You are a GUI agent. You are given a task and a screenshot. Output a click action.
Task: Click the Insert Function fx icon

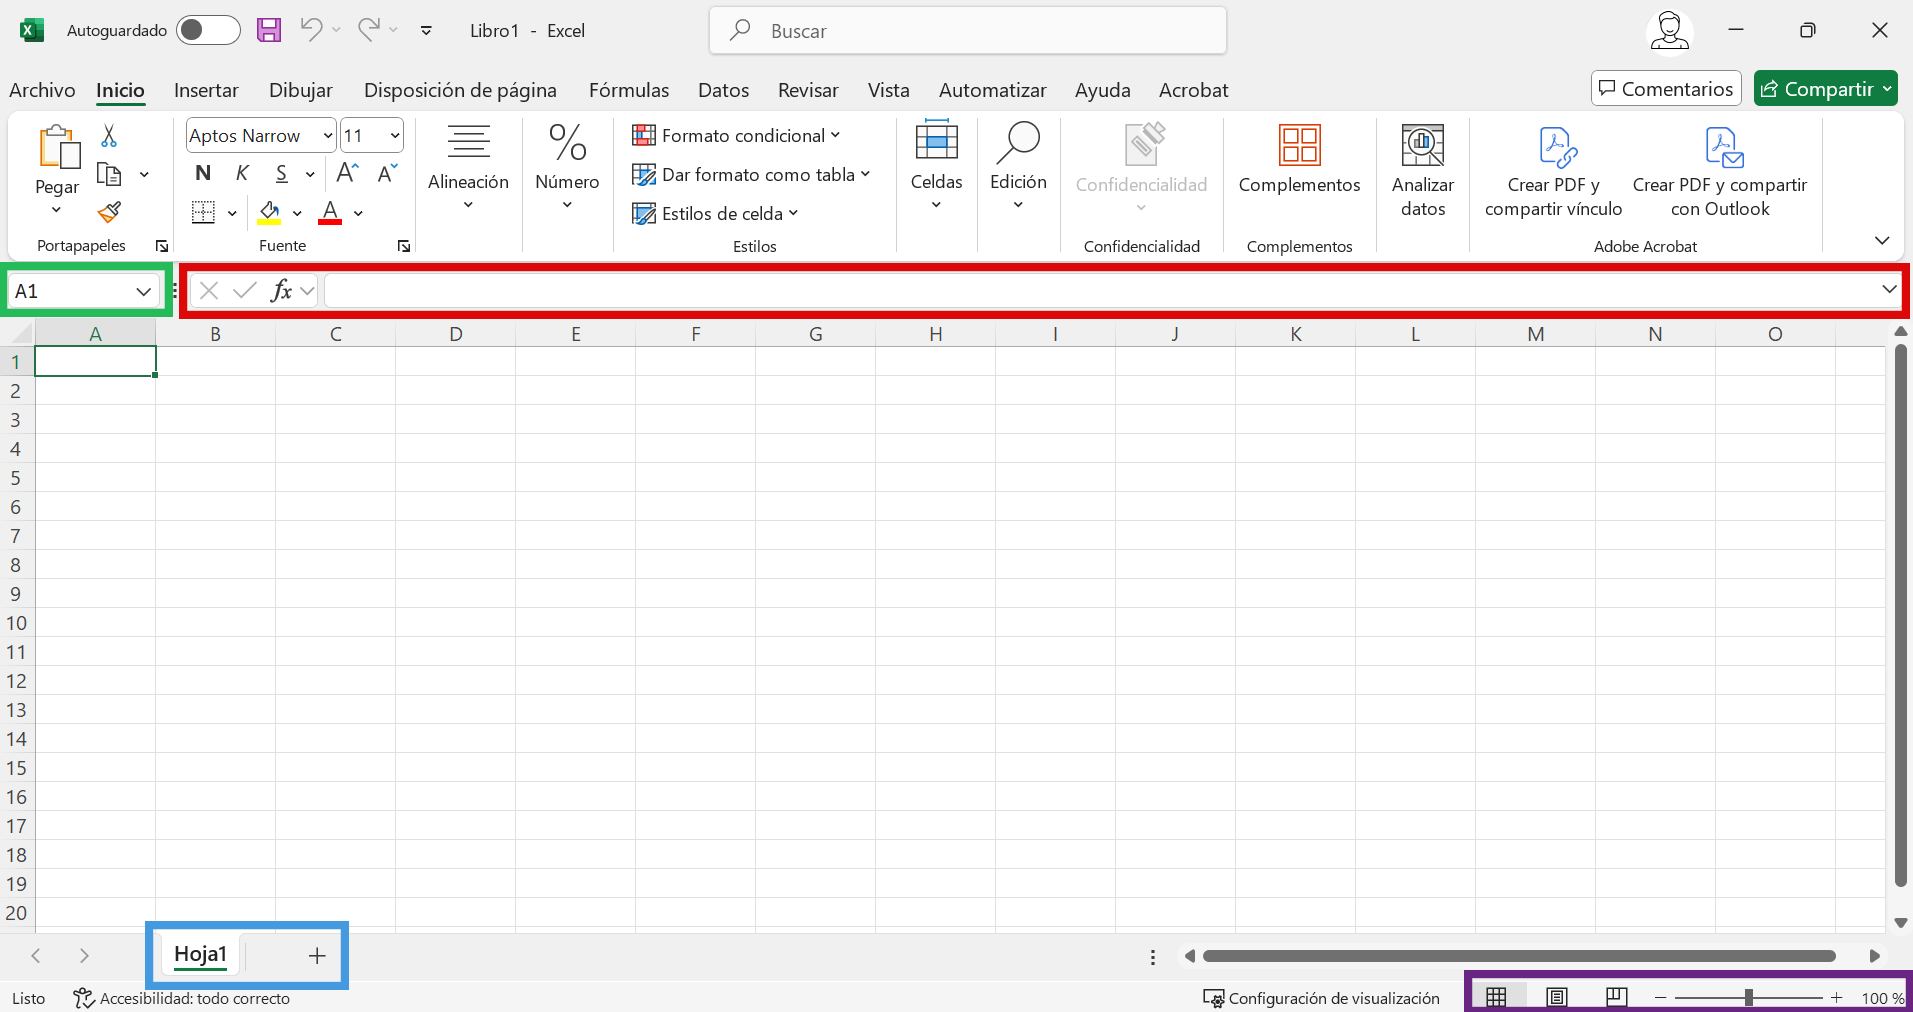pos(281,291)
